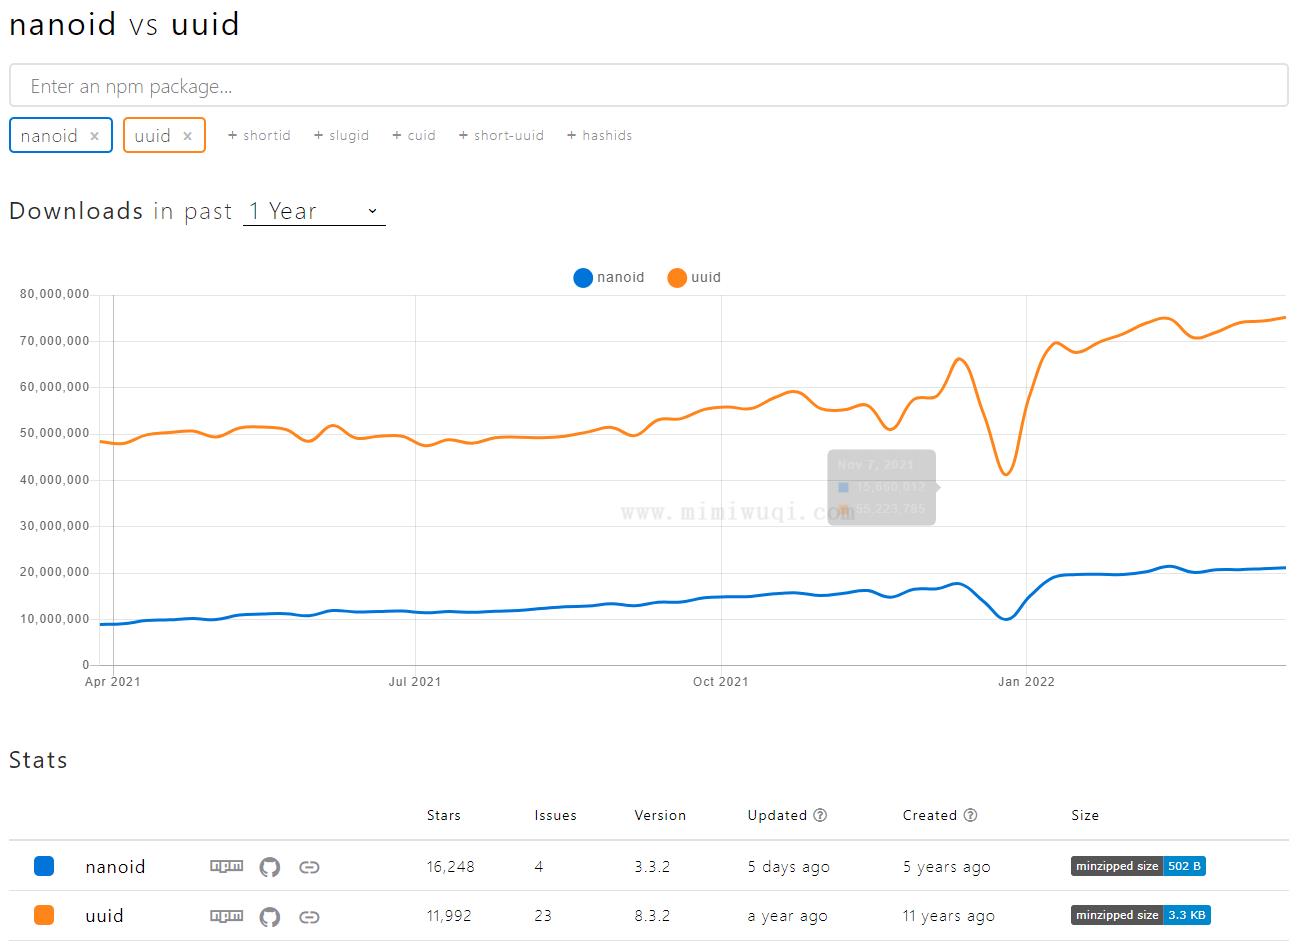Open the homepage link icon for nanoid
This screenshot has width=1297, height=950.
click(x=309, y=867)
